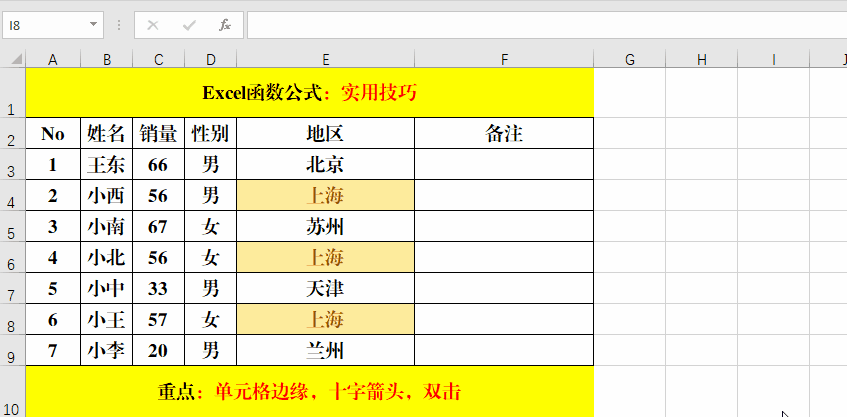
Task: Select the cell with name '王东'
Action: [107, 164]
